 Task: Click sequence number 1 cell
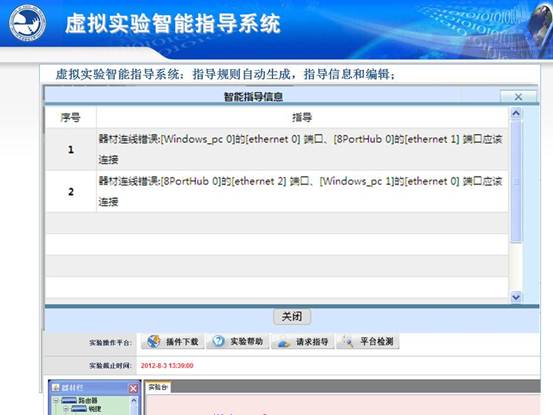coord(71,149)
